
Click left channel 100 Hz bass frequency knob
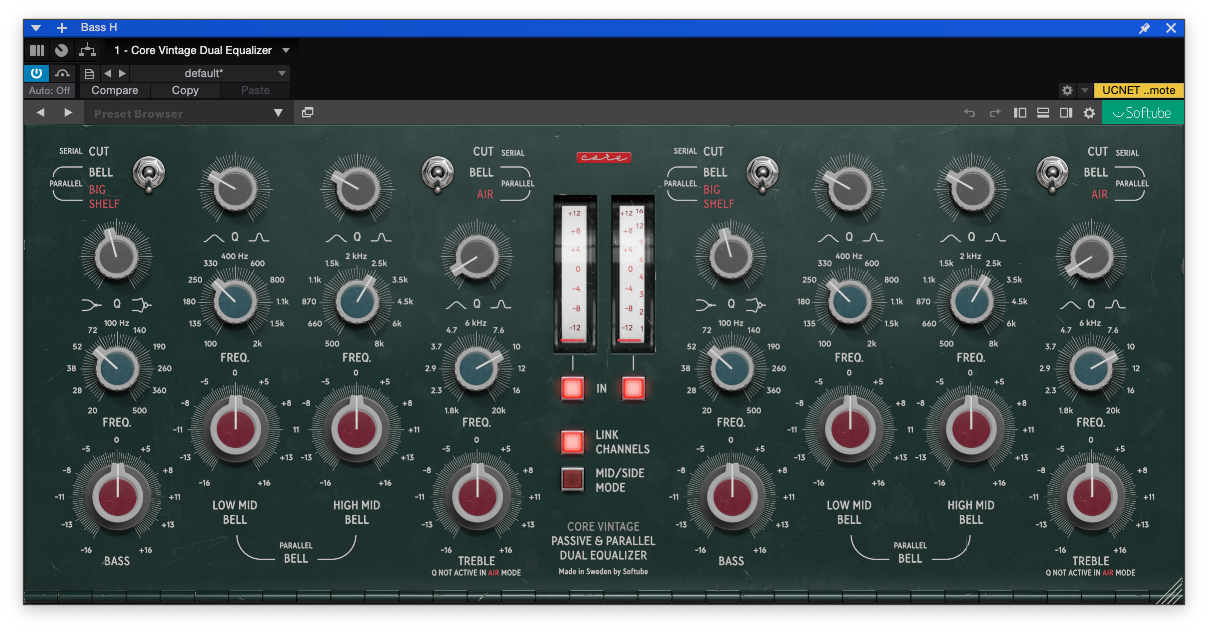[x=116, y=369]
